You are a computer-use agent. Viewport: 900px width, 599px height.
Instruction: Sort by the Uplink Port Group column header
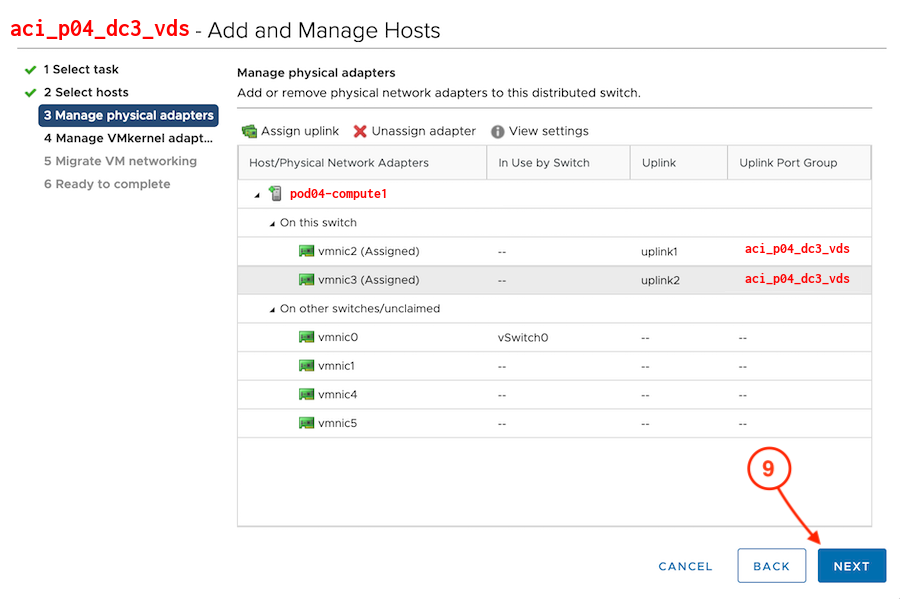pyautogui.click(x=788, y=163)
